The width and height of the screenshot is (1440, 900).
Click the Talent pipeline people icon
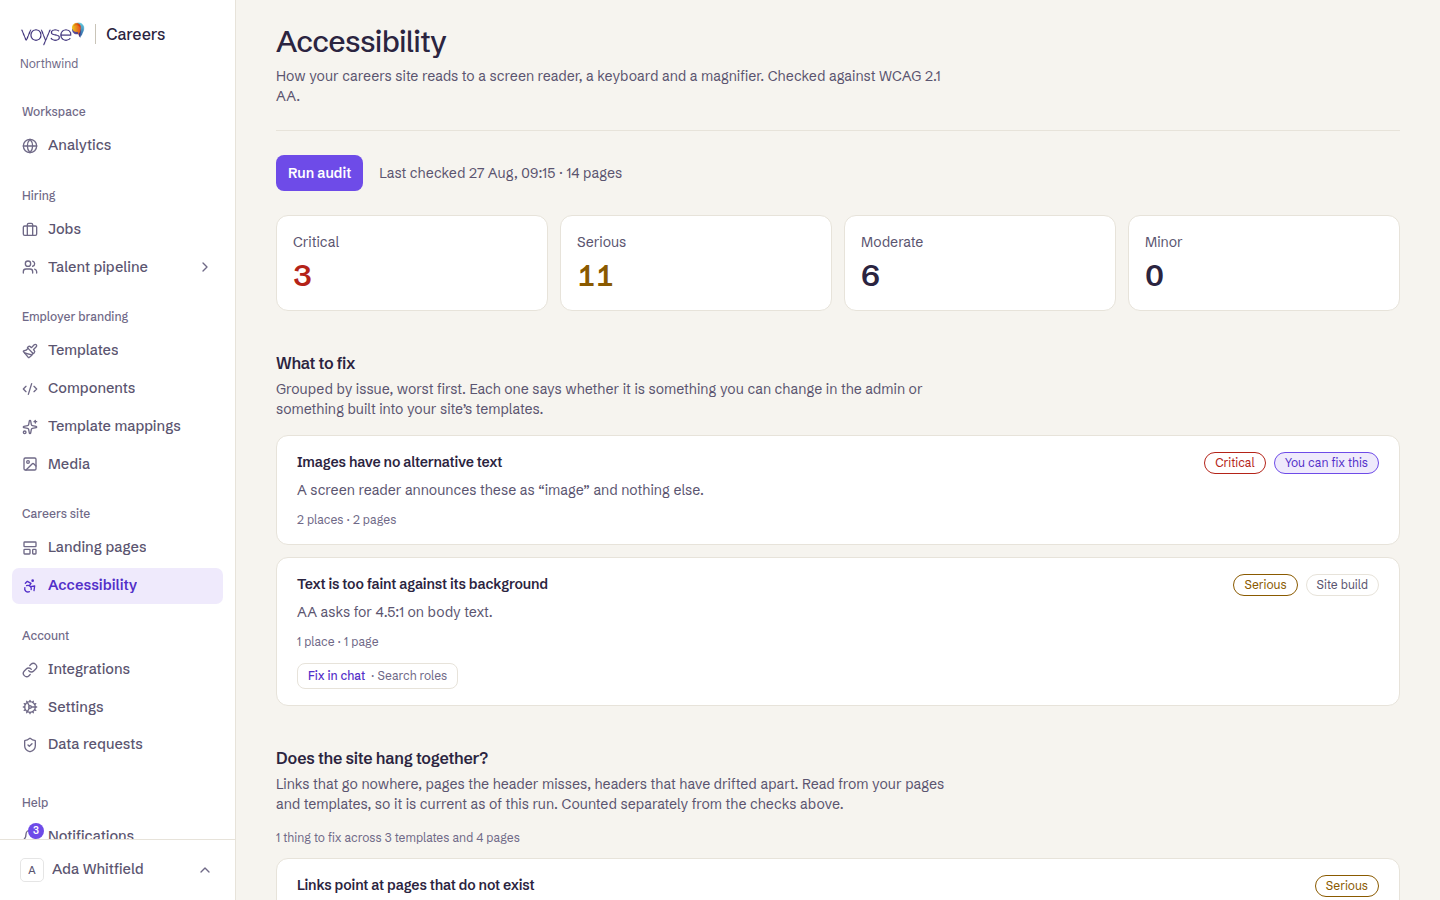coord(30,268)
